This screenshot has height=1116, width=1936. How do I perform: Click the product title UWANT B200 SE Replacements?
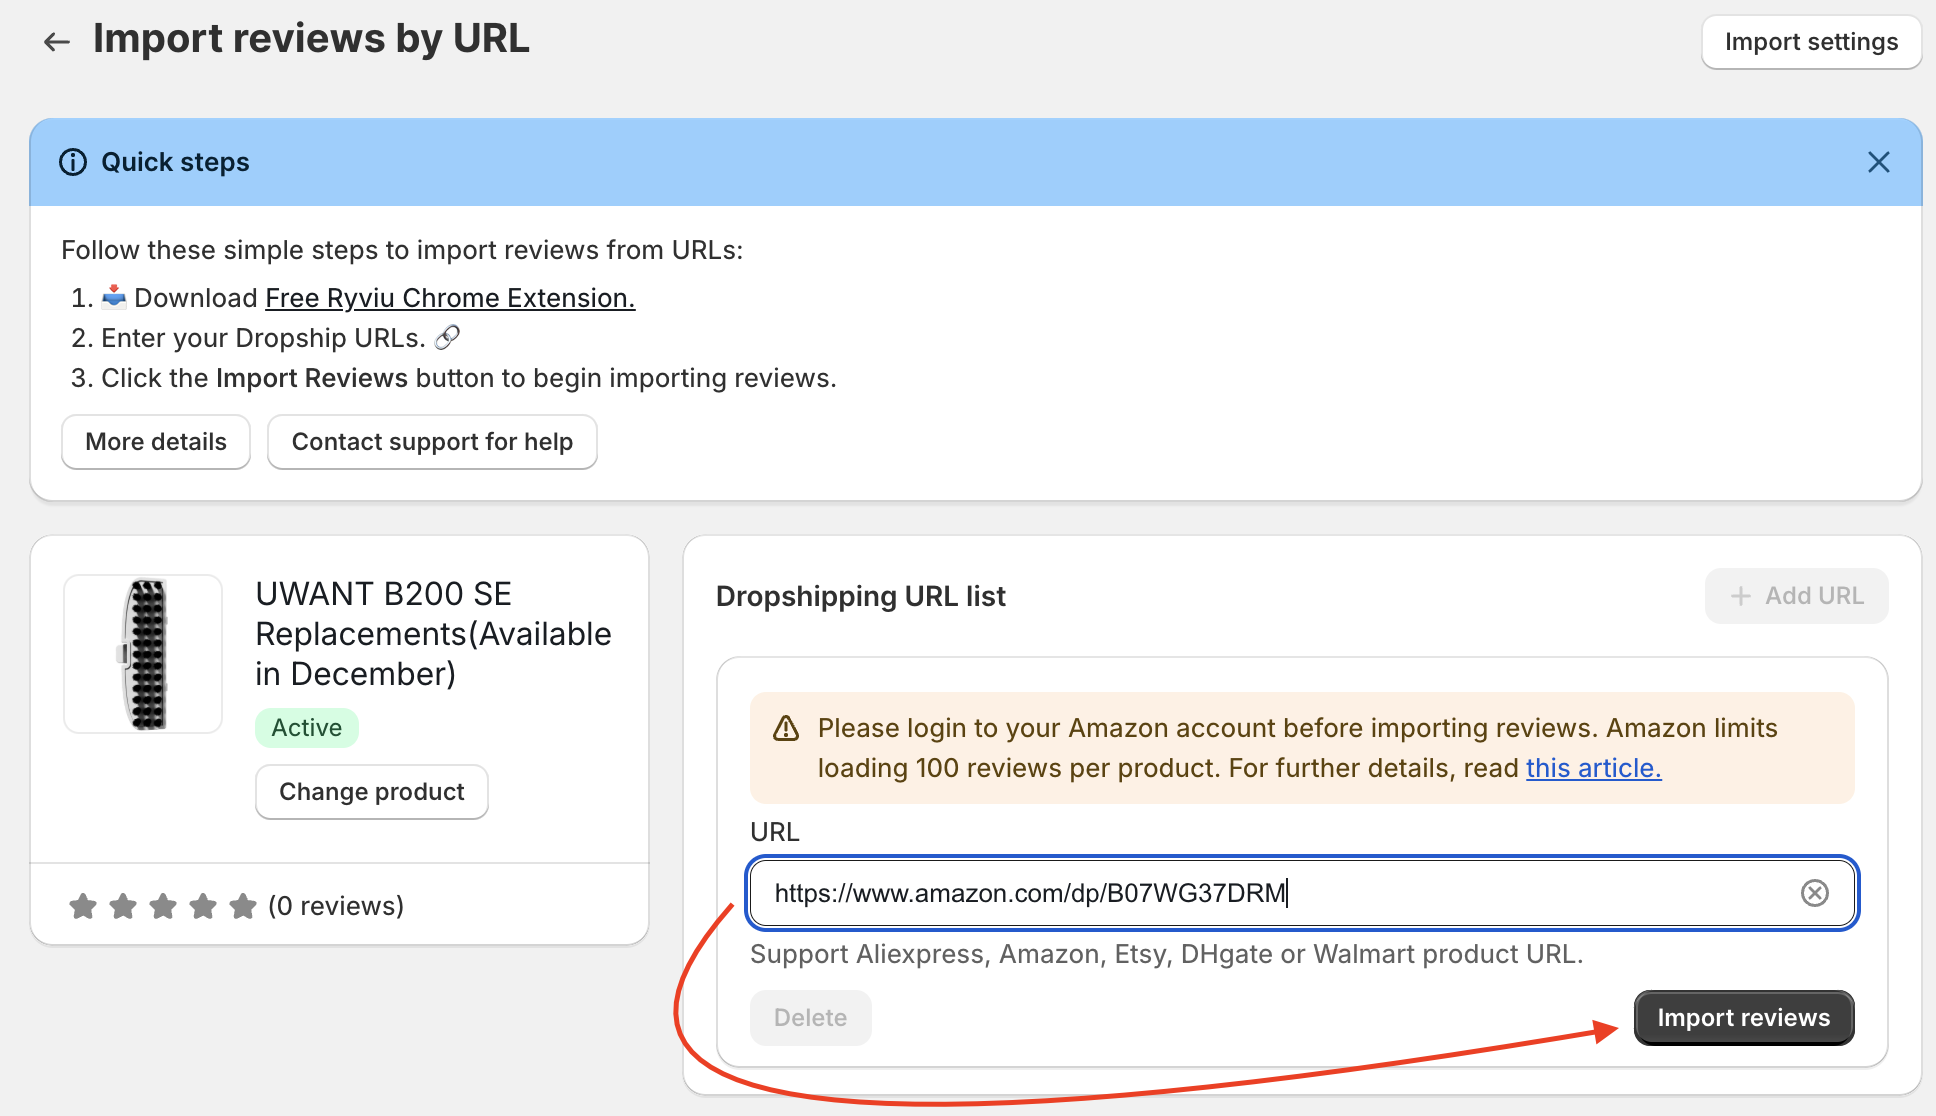434,634
